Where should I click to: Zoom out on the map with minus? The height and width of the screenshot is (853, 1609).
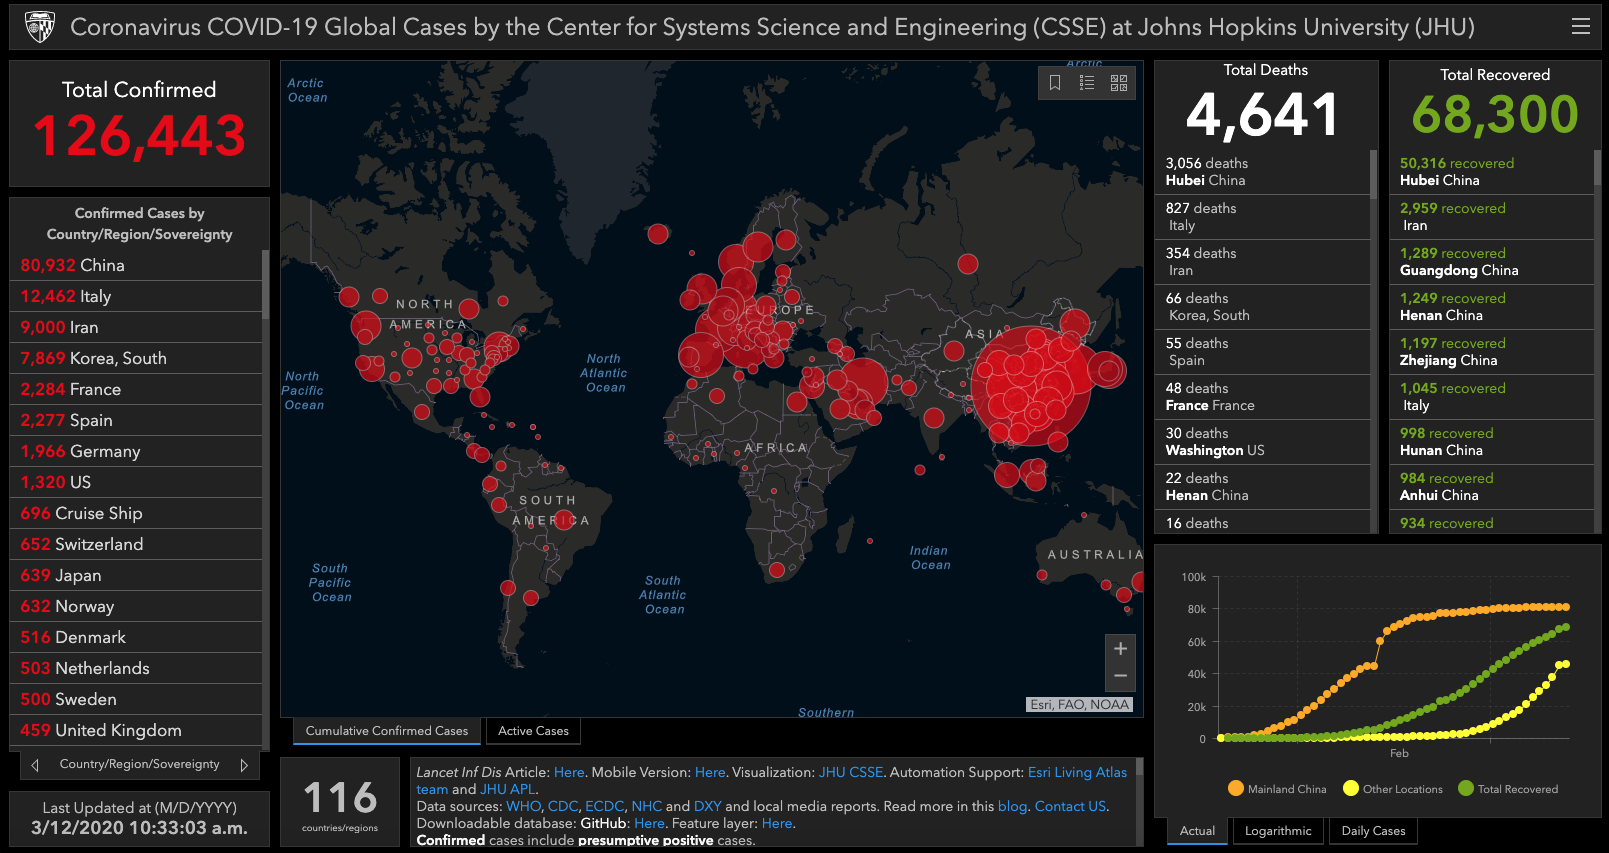point(1120,677)
